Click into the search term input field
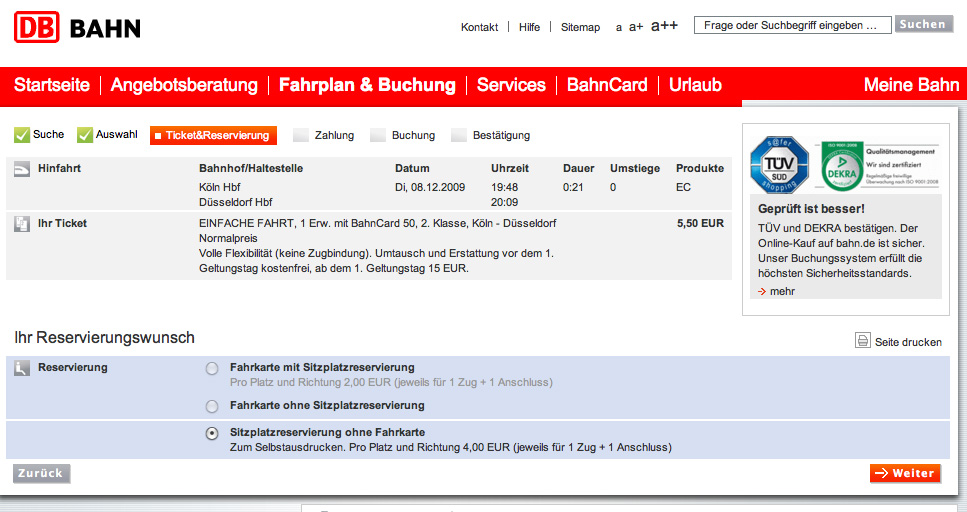Image resolution: width=967 pixels, height=512 pixels. coord(792,25)
